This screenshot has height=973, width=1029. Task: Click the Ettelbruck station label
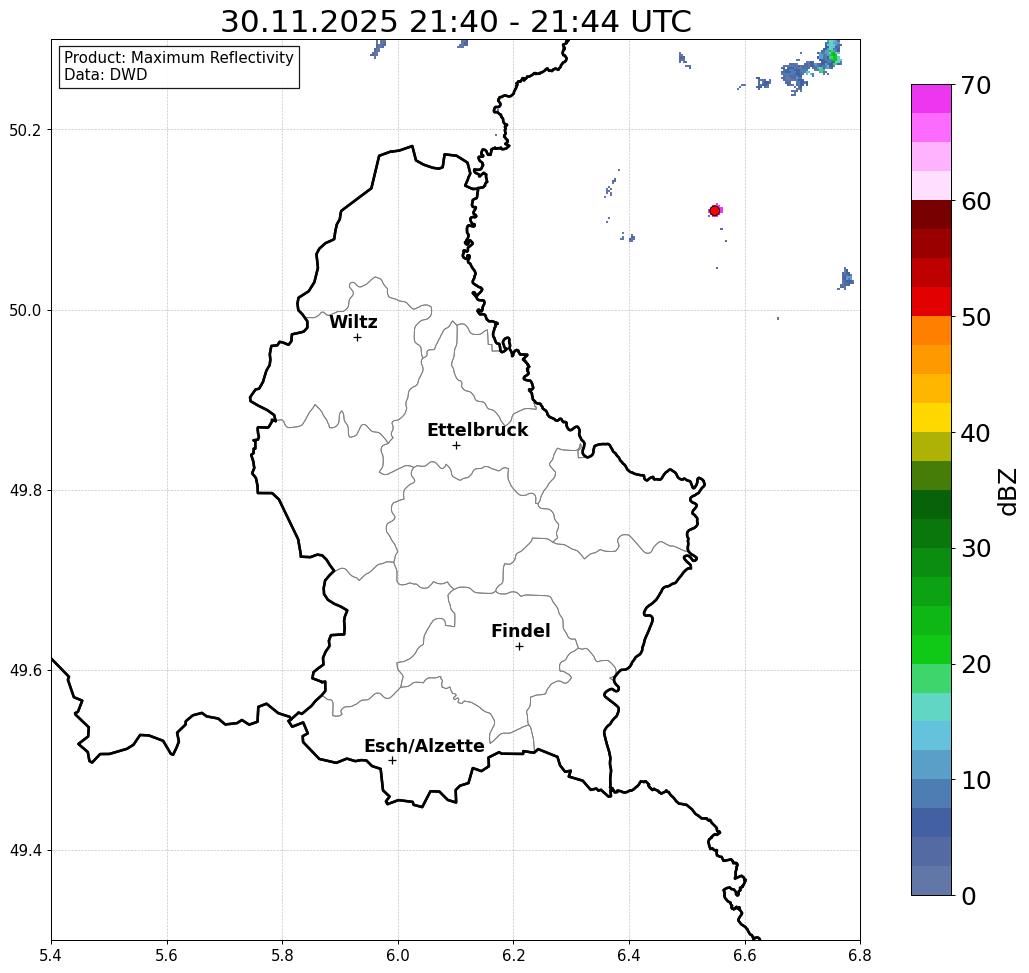[x=477, y=430]
